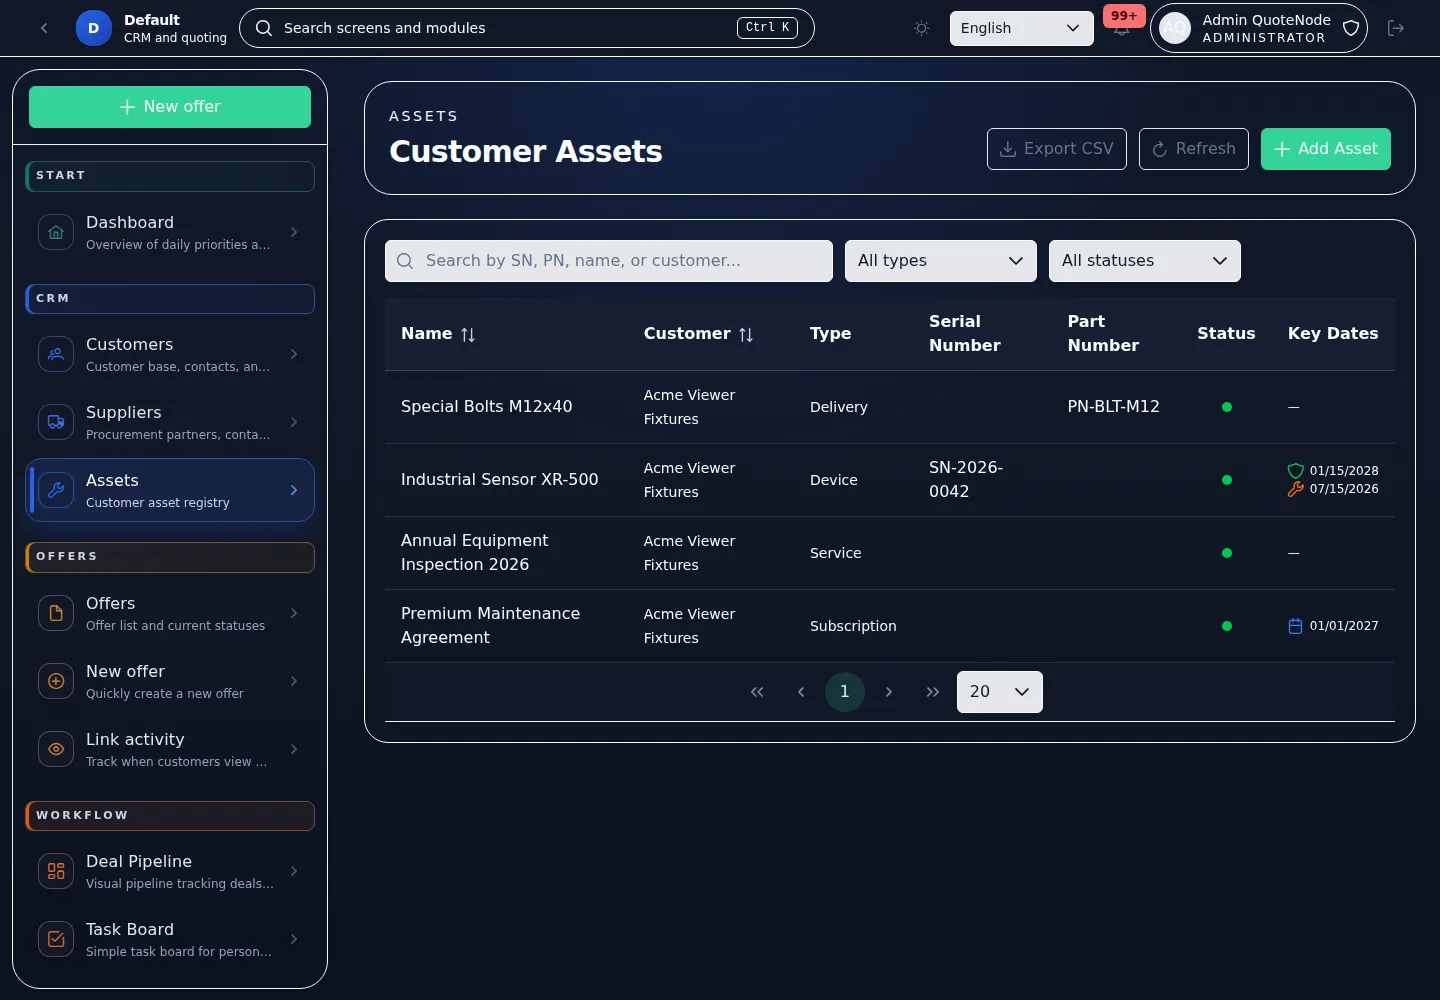The width and height of the screenshot is (1440, 1000).
Task: Go to next page arrow
Action: pos(889,692)
